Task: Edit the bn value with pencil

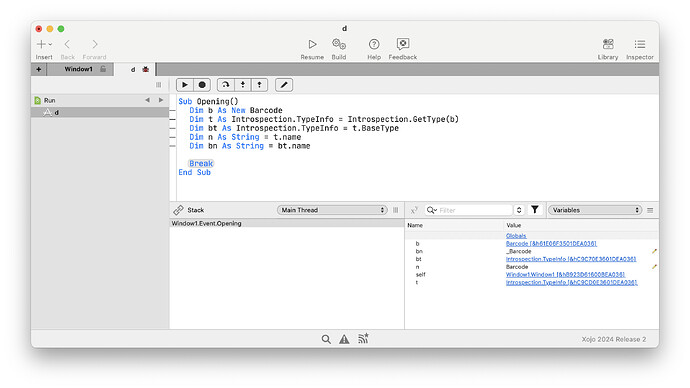Action: [654, 251]
